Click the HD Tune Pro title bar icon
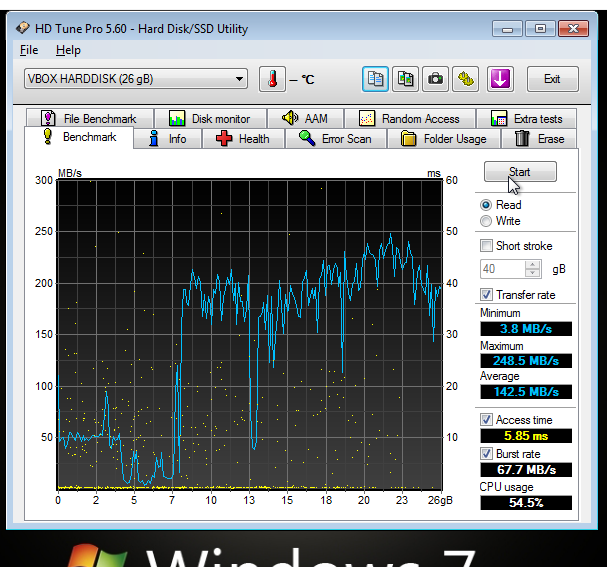 coord(23,28)
